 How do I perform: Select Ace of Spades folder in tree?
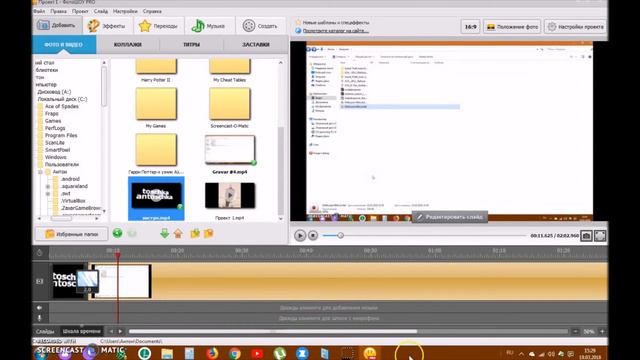tap(62, 106)
